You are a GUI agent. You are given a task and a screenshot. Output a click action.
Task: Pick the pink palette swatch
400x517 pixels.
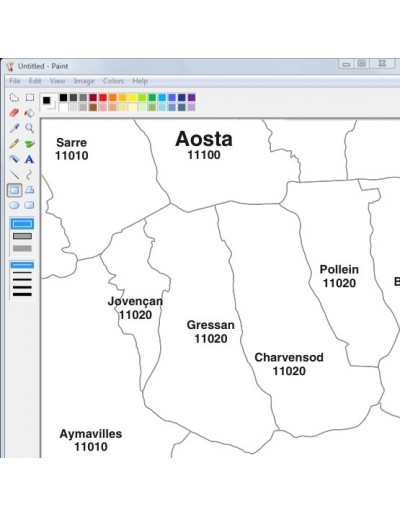coord(103,107)
